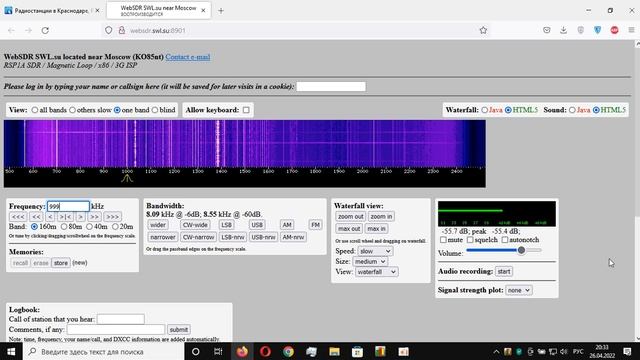640x360 pixels.
Task: Open the Pocket save icon
Action: [x=547, y=30]
